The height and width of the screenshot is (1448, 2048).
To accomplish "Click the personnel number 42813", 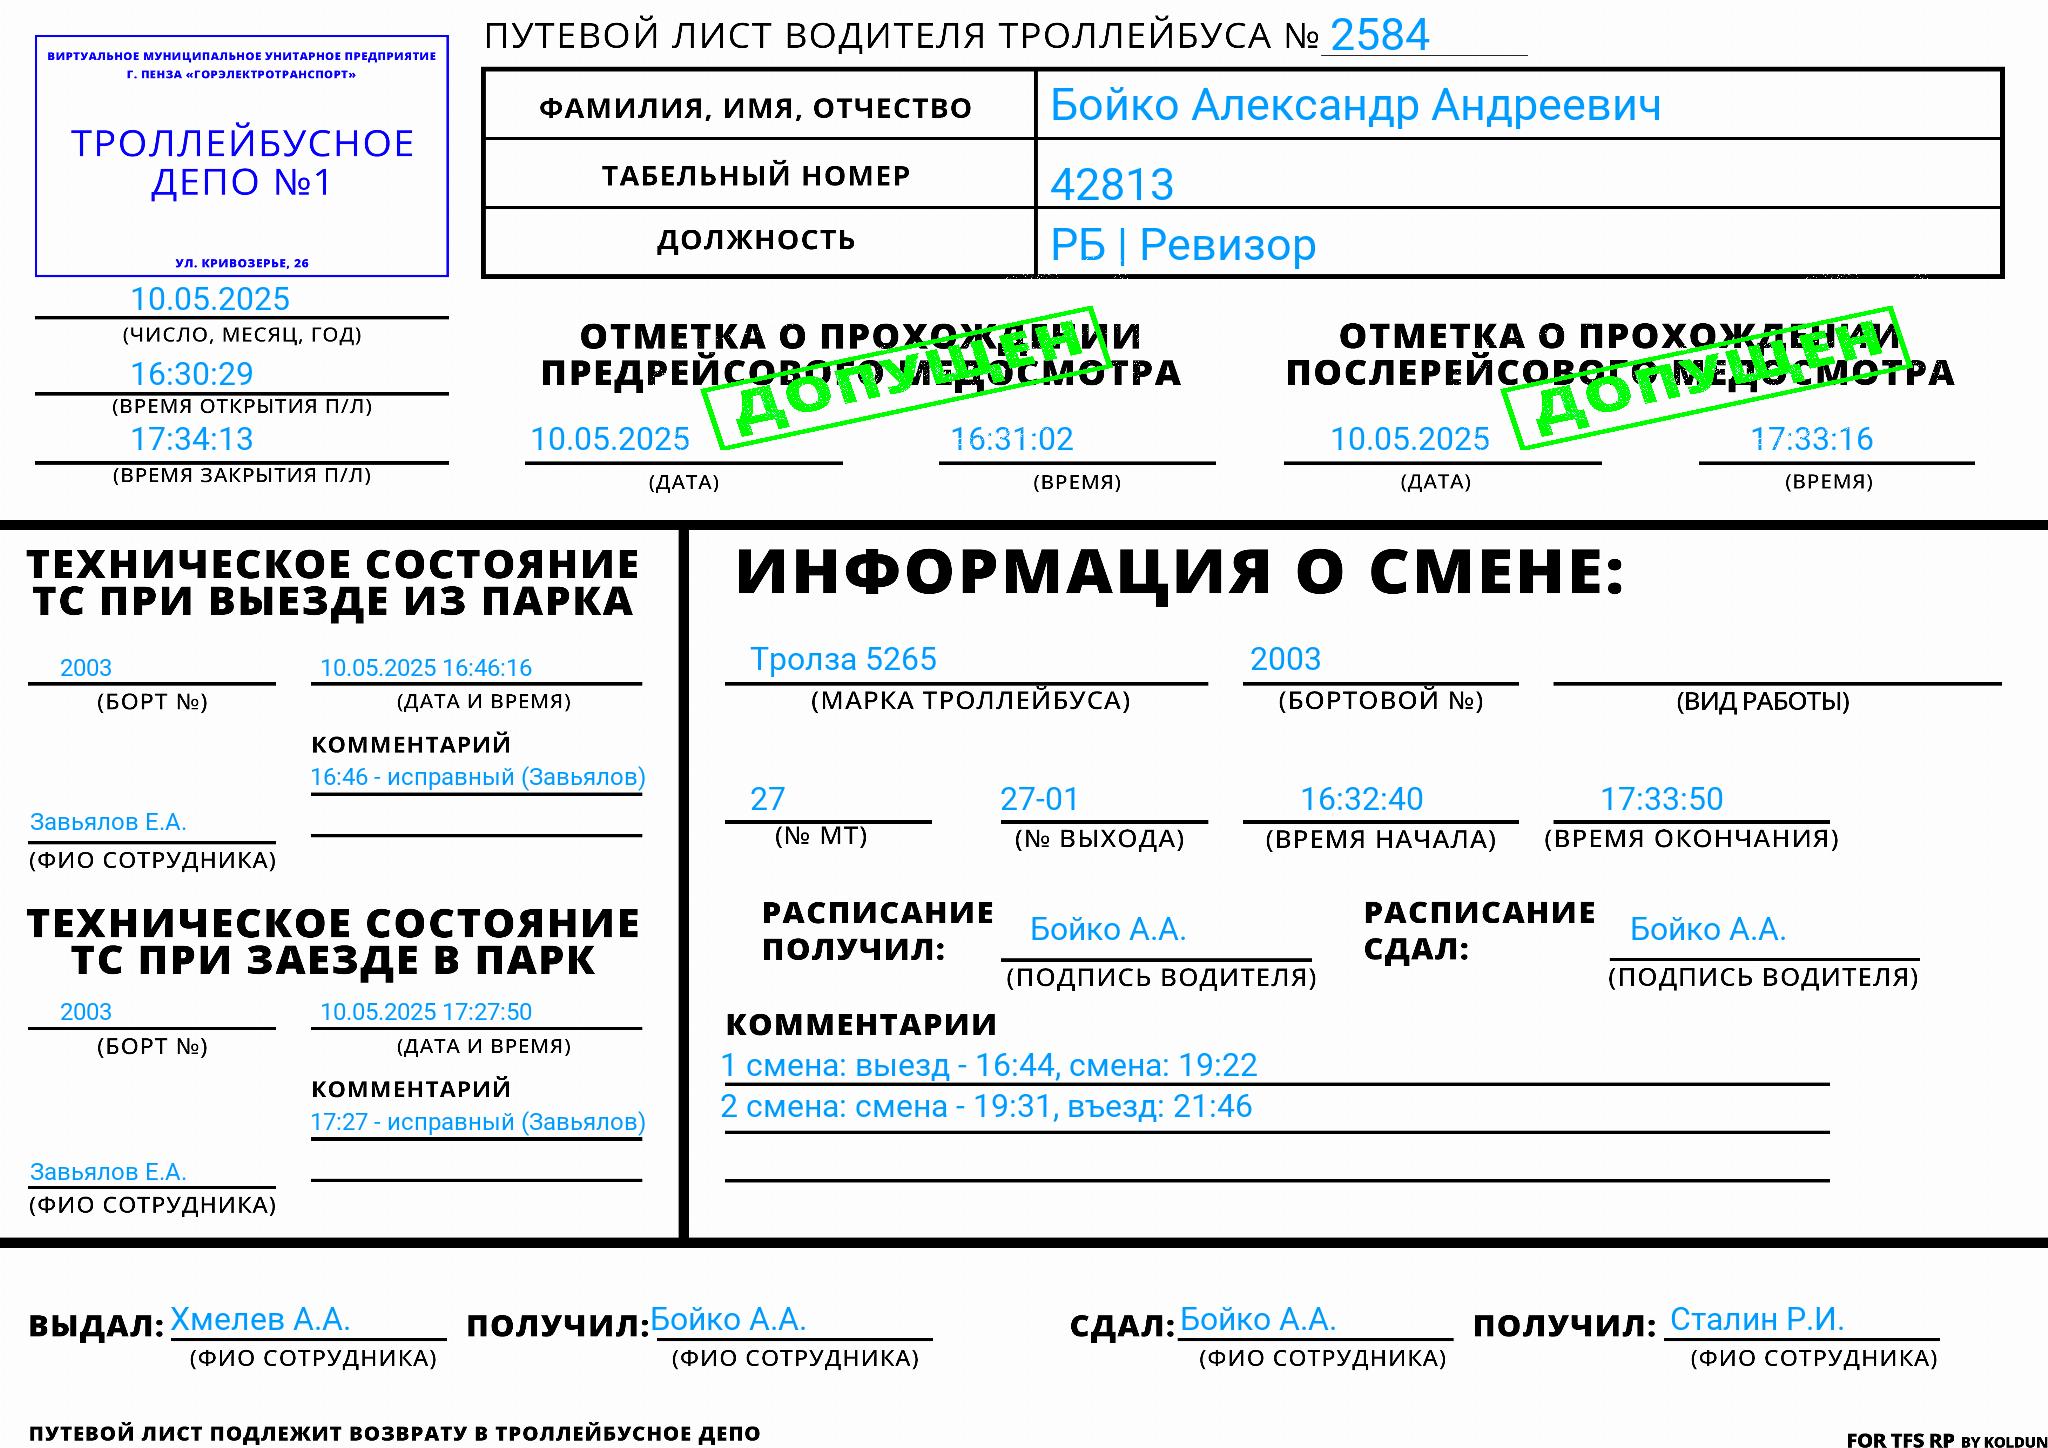I will click(1112, 184).
